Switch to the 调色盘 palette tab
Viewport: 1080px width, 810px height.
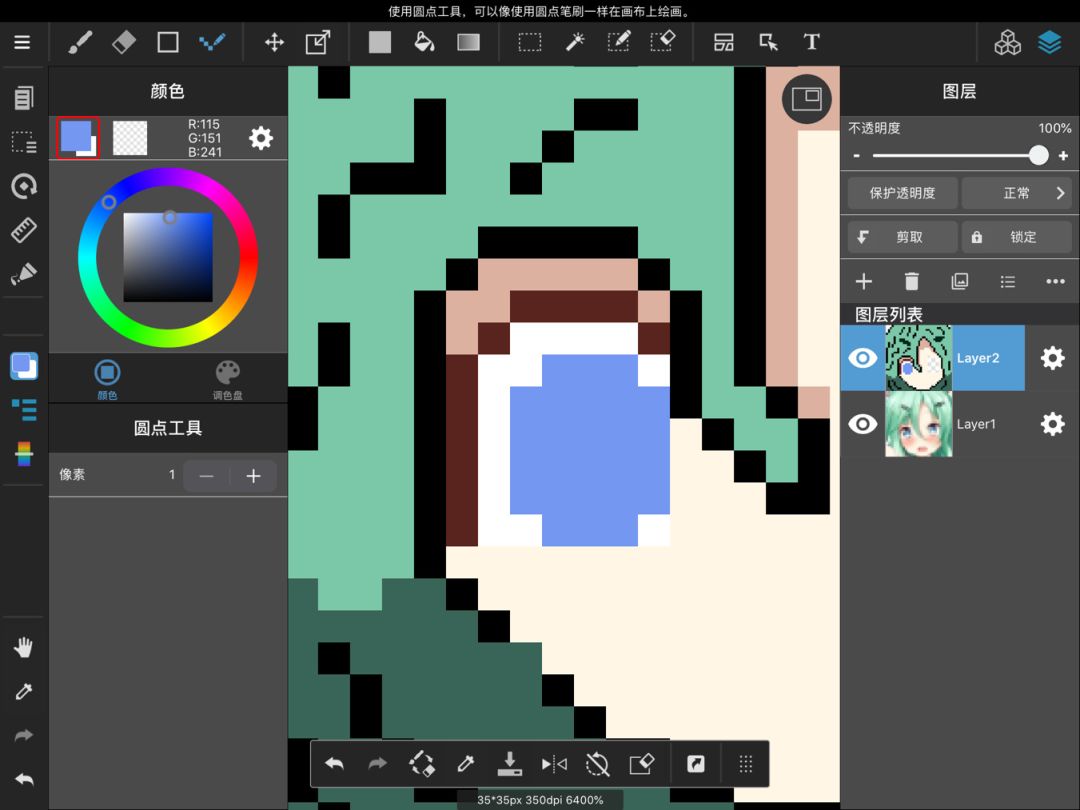tap(227, 379)
